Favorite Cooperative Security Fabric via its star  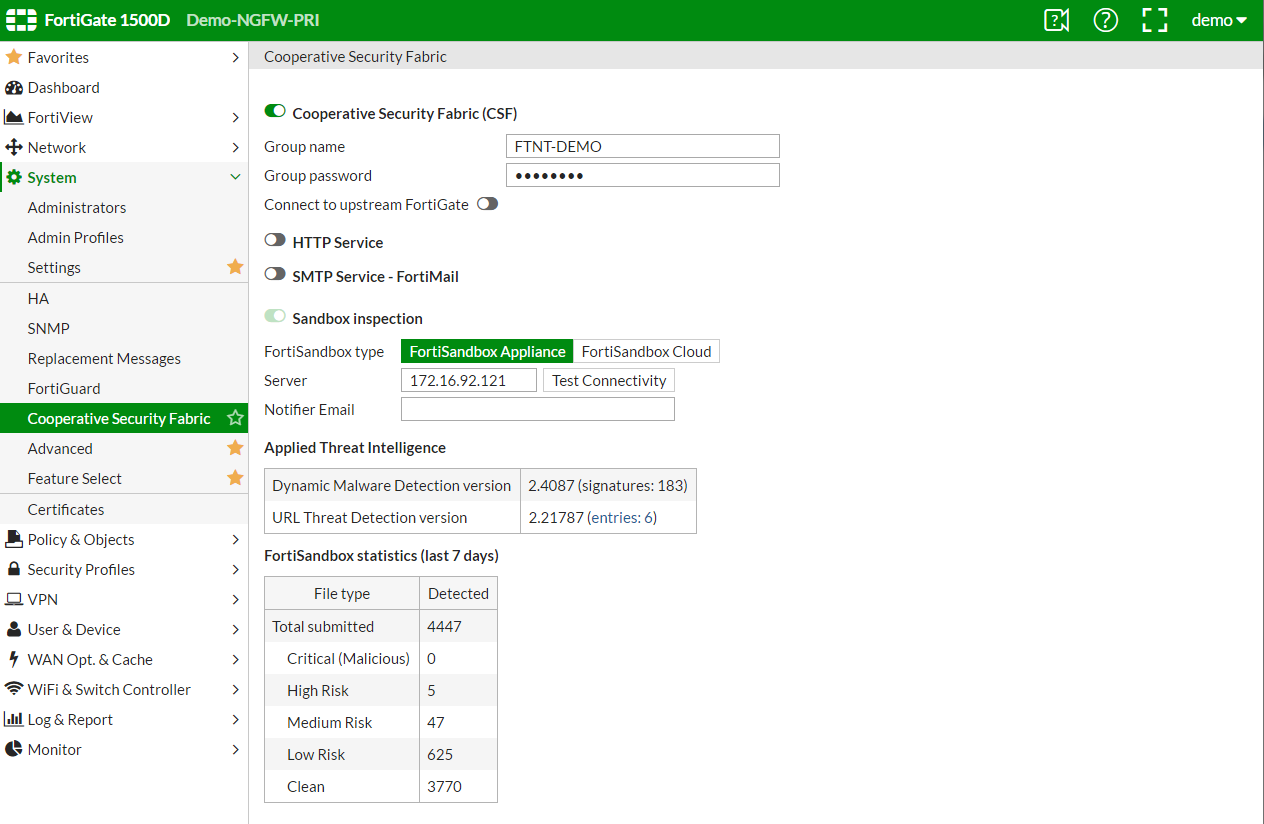click(235, 418)
